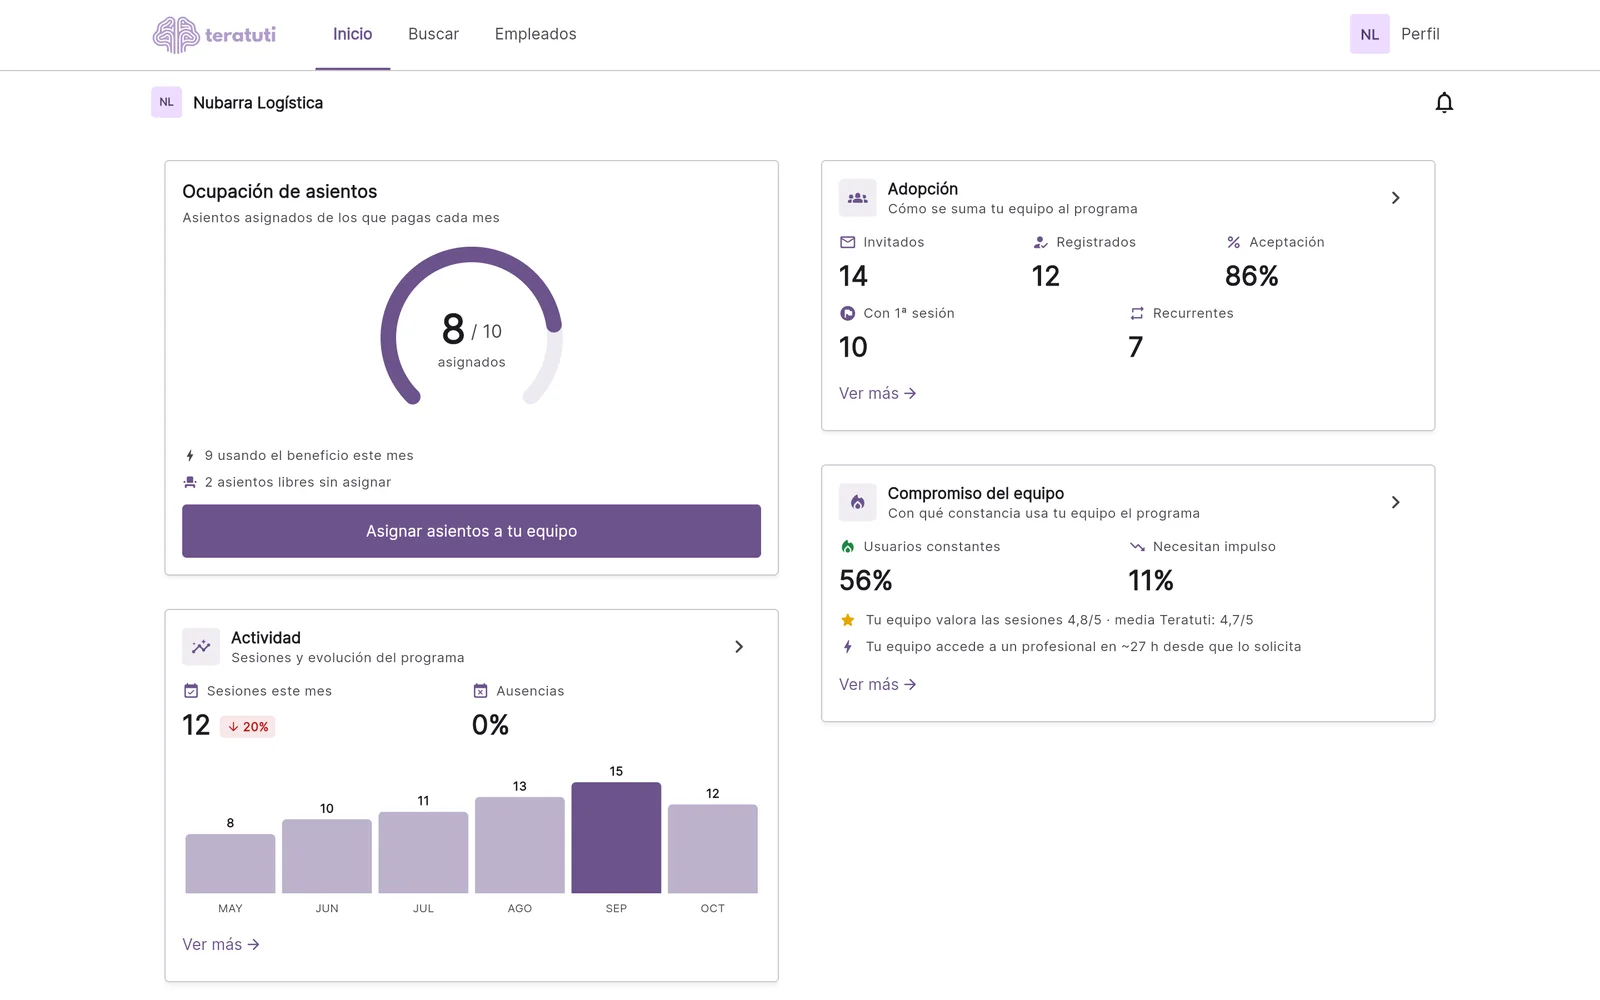The height and width of the screenshot is (1000, 1600).
Task: Click the 11% Necesitan impulso value
Action: click(x=1150, y=581)
